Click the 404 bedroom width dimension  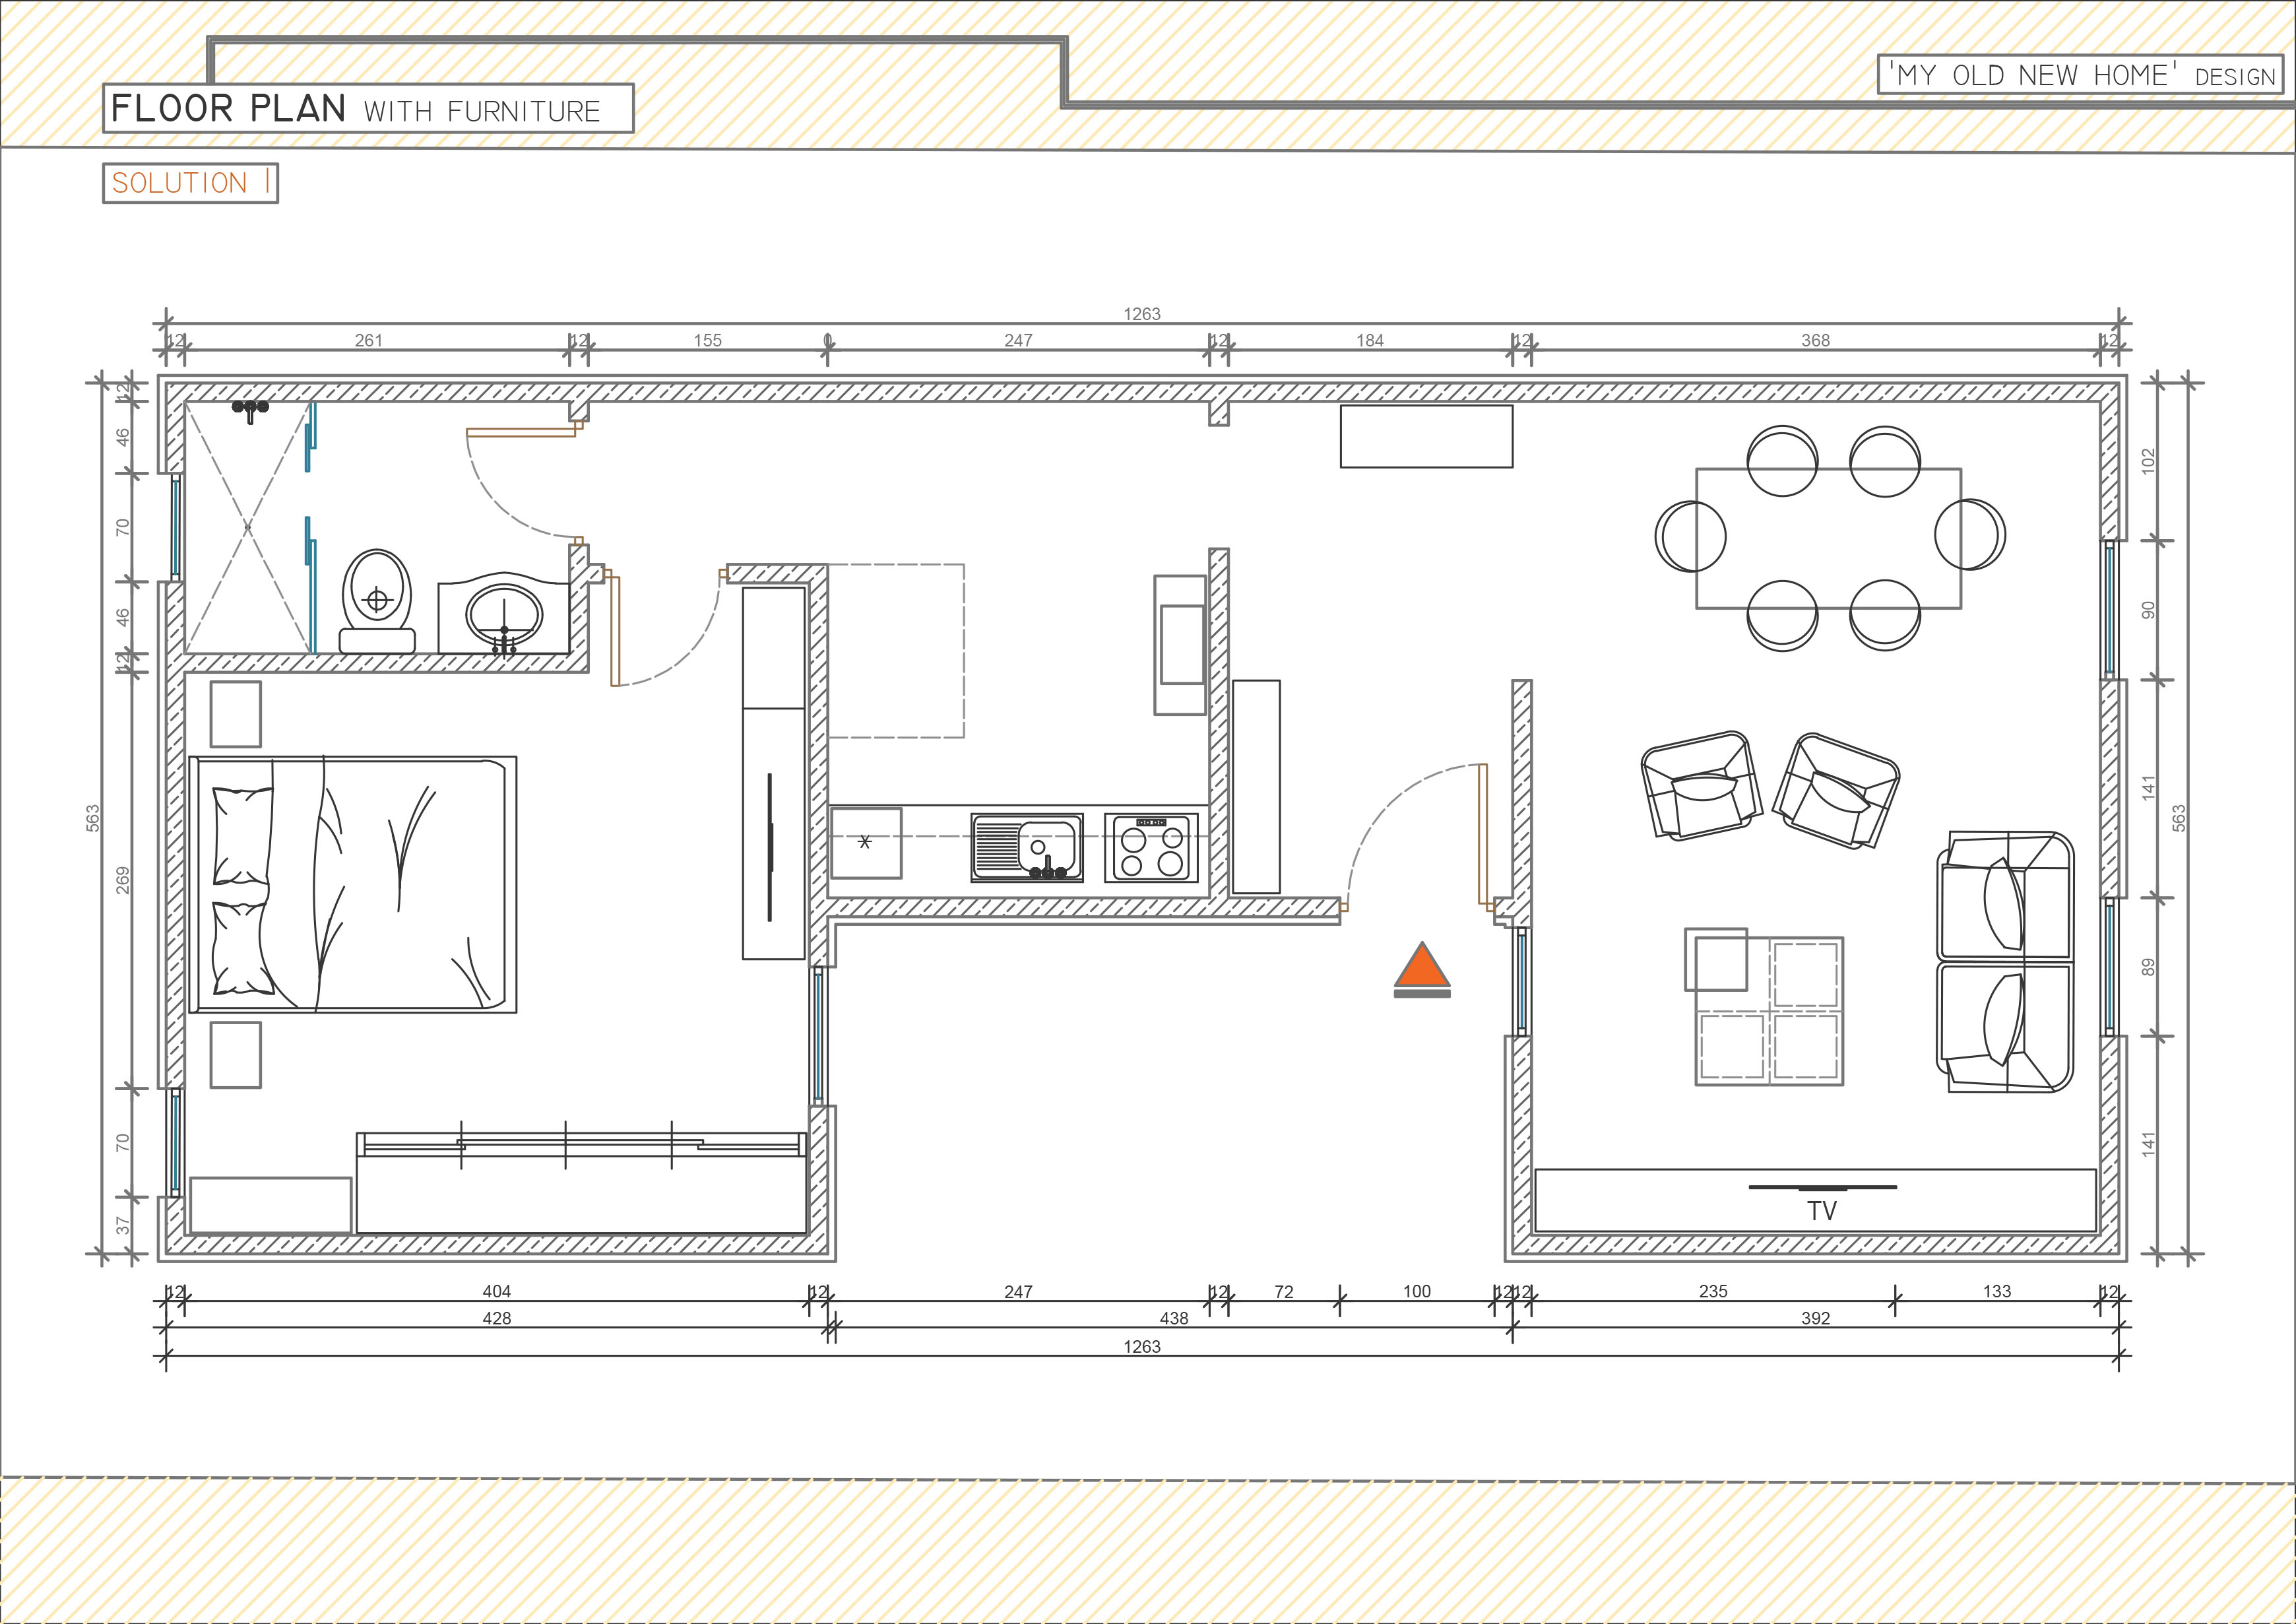pyautogui.click(x=496, y=1291)
